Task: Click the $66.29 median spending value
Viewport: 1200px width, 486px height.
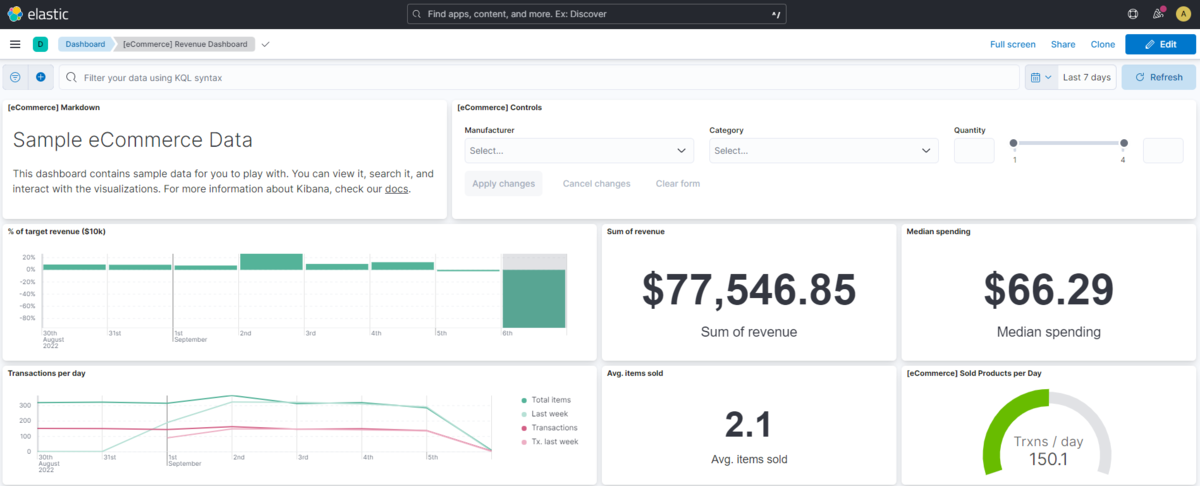Action: pos(1049,290)
